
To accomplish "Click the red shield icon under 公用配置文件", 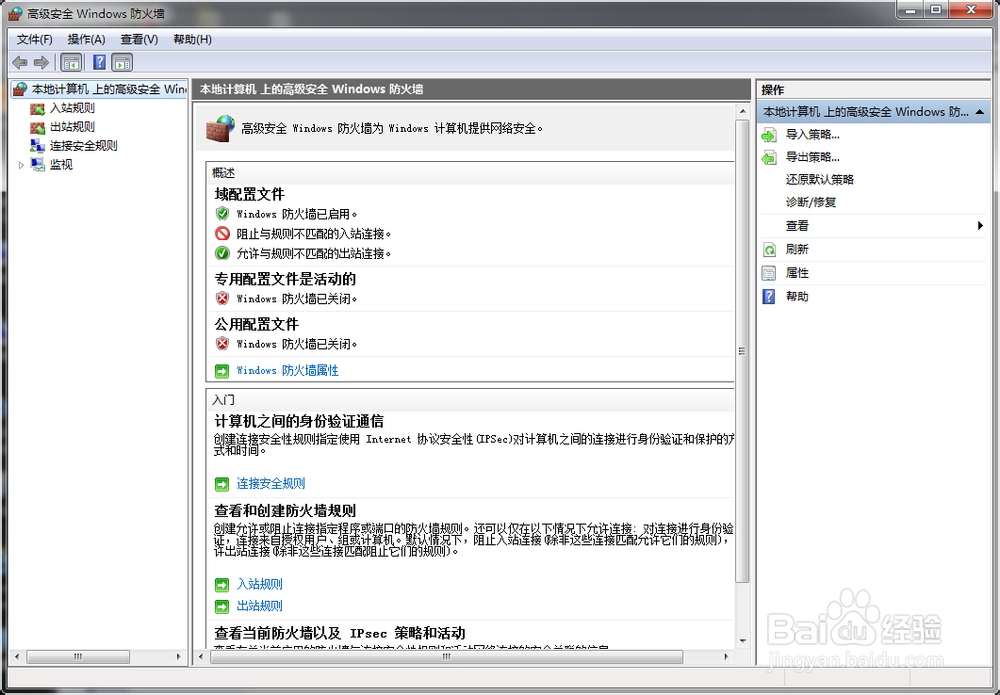I will pyautogui.click(x=222, y=344).
